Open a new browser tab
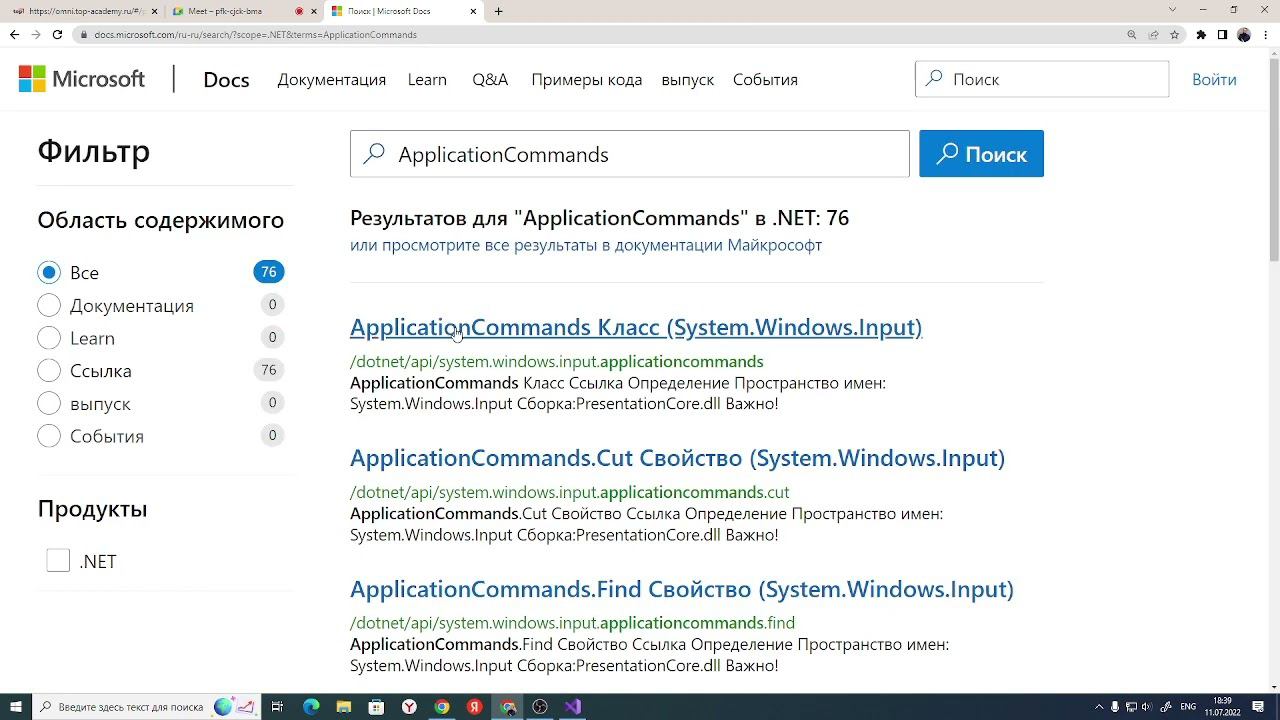1280x720 pixels. pyautogui.click(x=498, y=11)
